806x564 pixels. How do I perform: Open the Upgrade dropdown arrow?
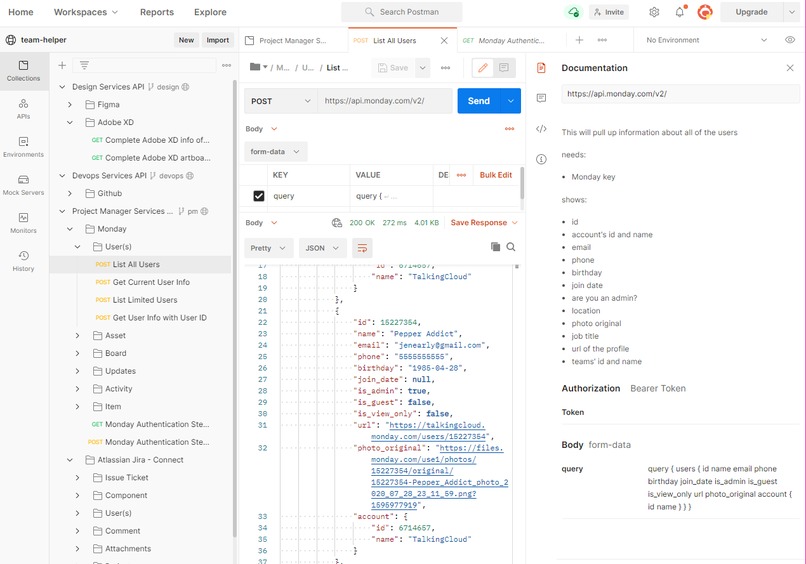tap(792, 12)
